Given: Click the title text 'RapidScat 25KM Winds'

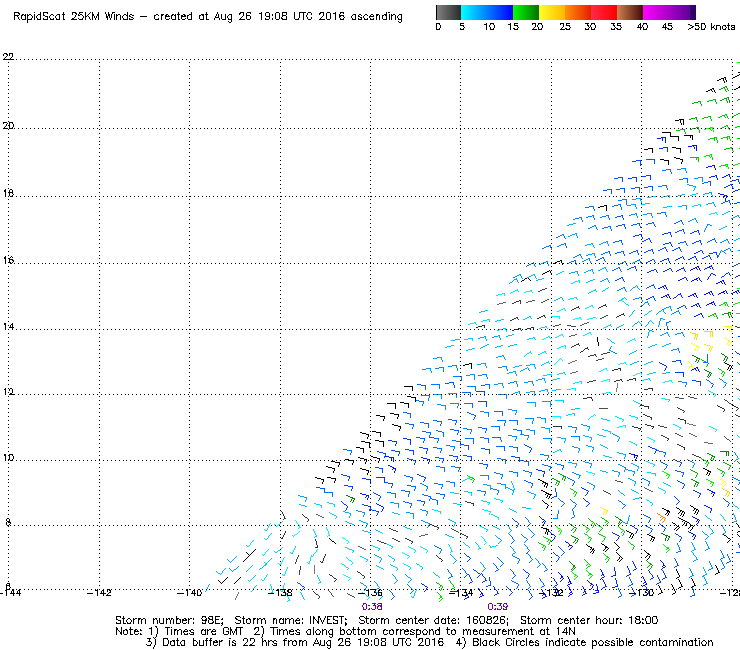Looking at the screenshot, I should (74, 17).
